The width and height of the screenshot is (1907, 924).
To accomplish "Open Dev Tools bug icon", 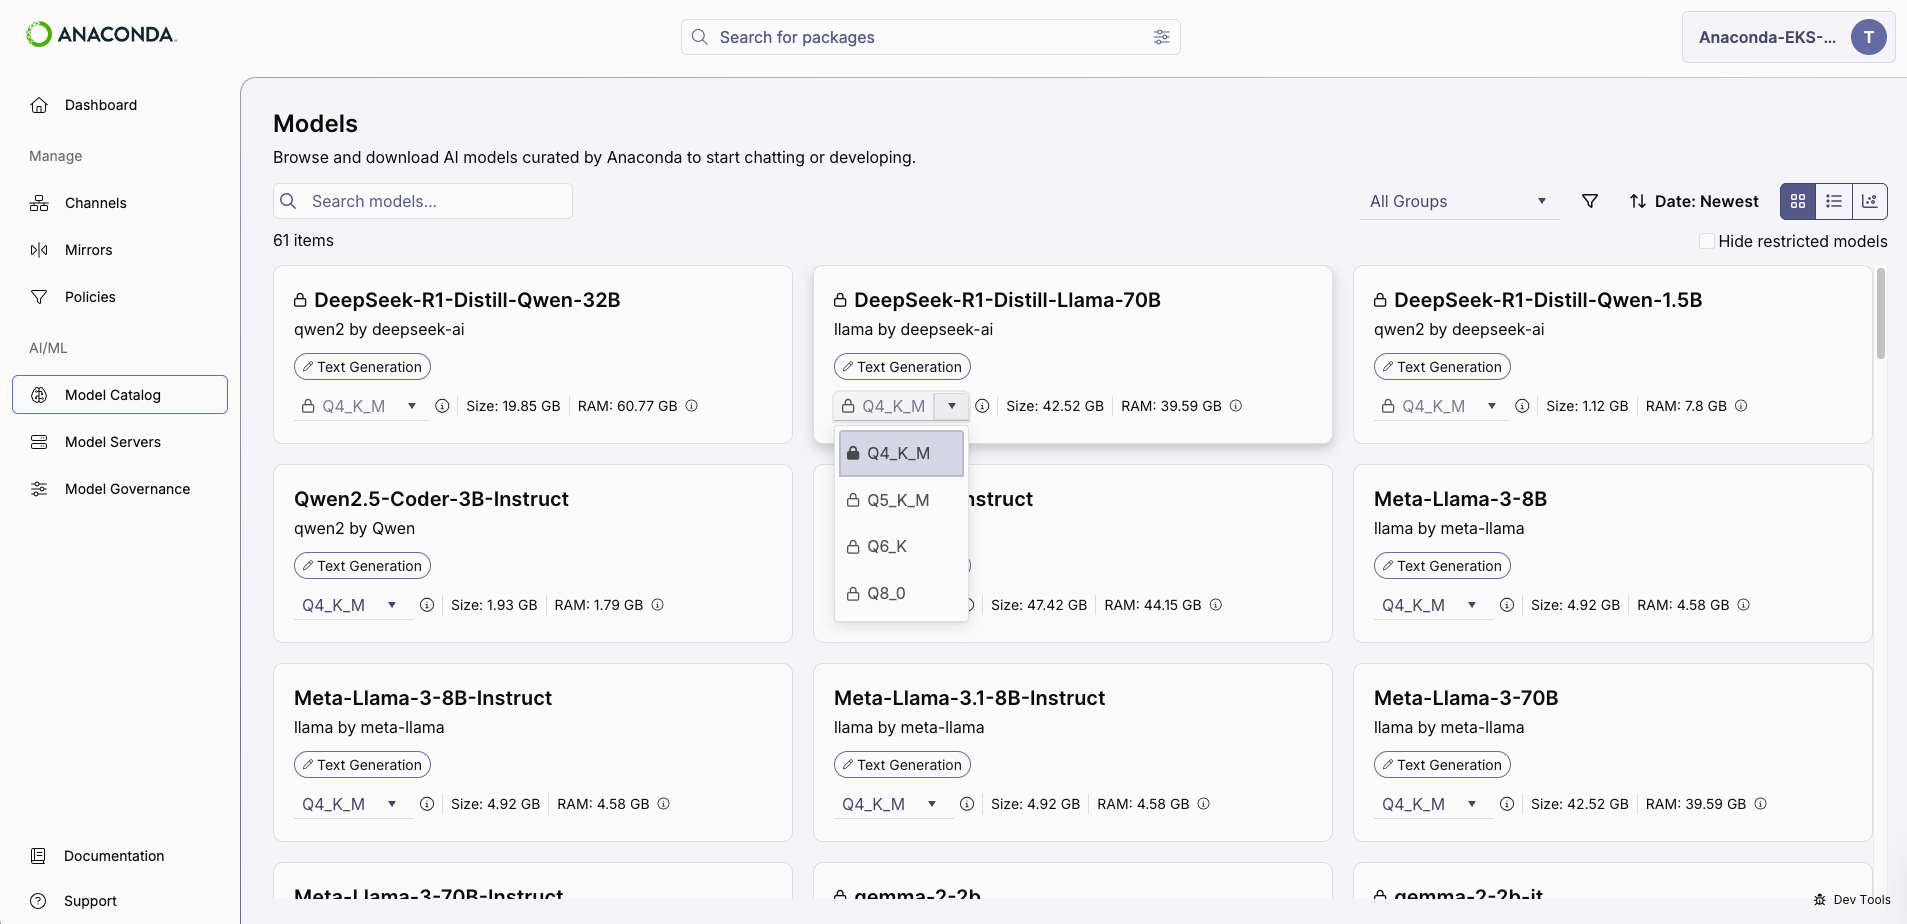I will 1820,900.
